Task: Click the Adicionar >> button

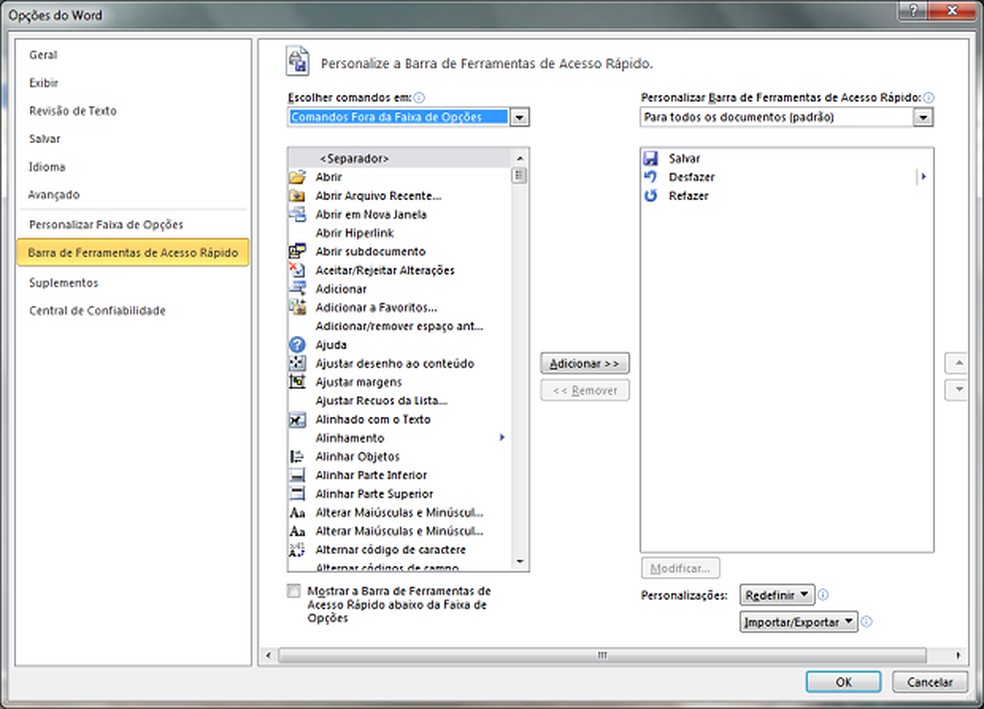Action: 585,363
